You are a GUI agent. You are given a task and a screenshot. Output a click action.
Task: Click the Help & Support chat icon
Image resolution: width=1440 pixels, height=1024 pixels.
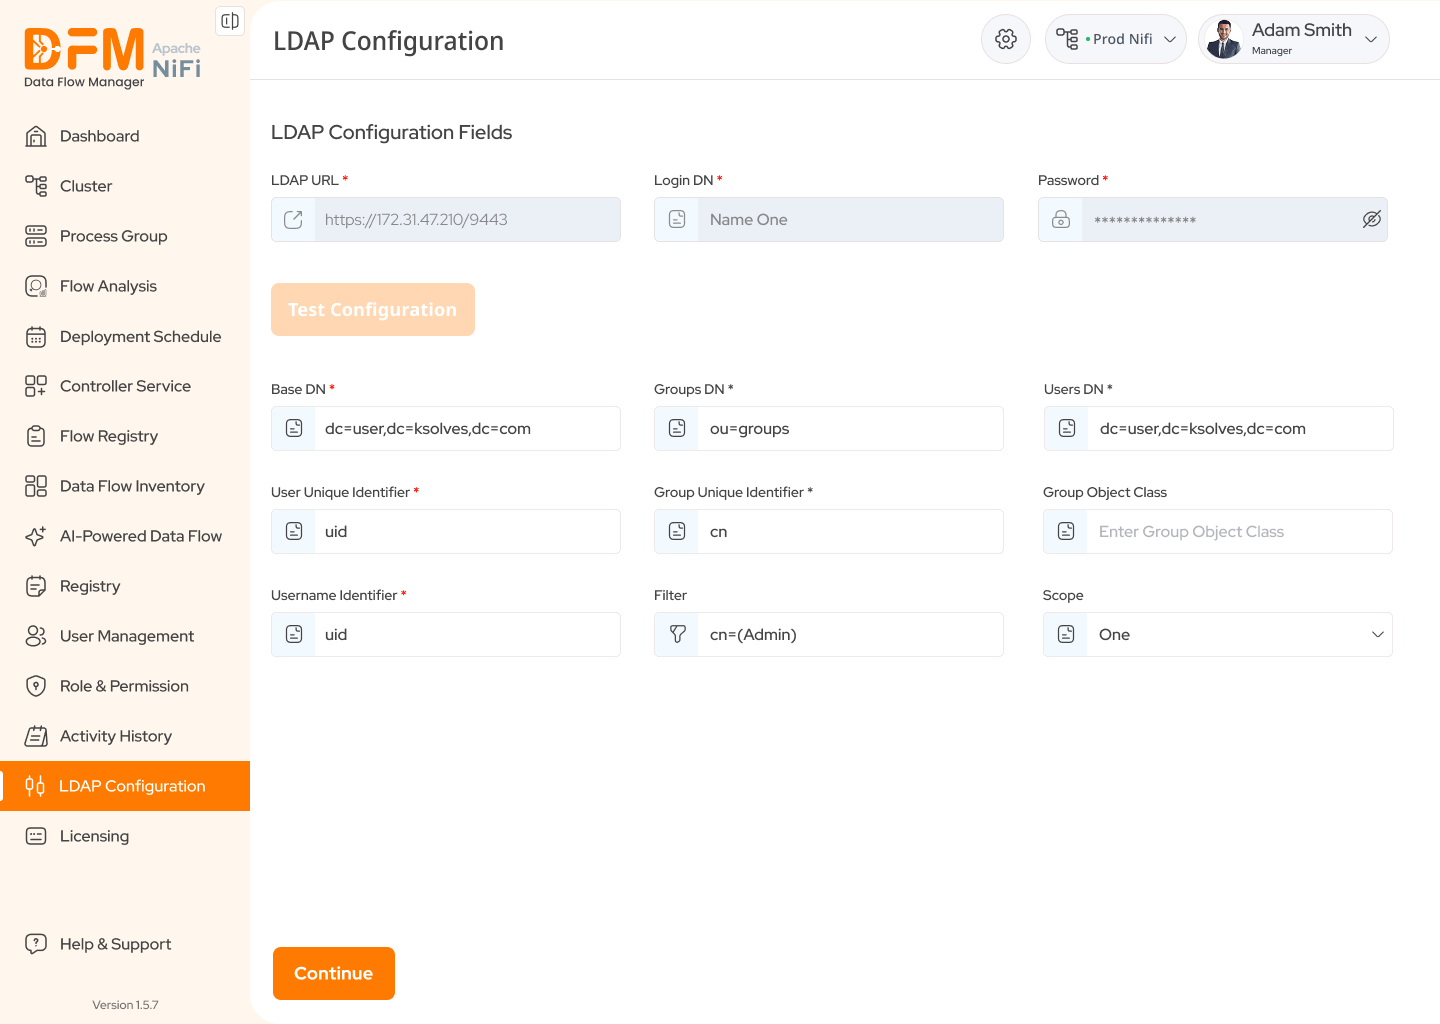tap(36, 944)
